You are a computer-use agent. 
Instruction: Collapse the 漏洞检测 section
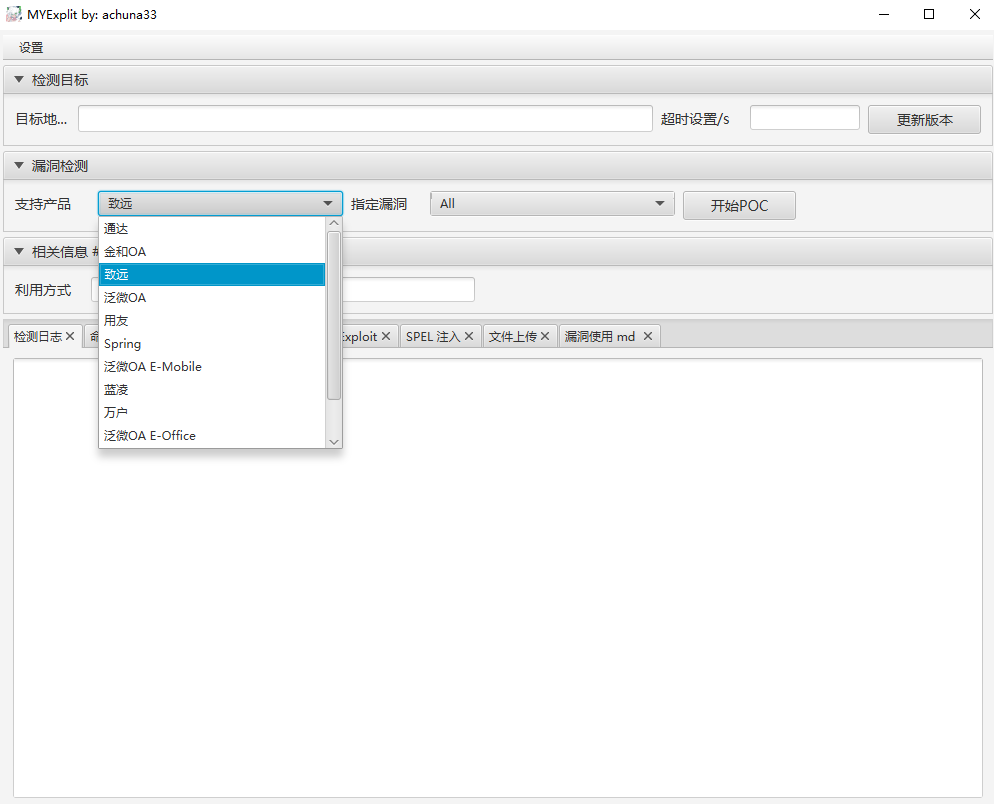[x=19, y=166]
